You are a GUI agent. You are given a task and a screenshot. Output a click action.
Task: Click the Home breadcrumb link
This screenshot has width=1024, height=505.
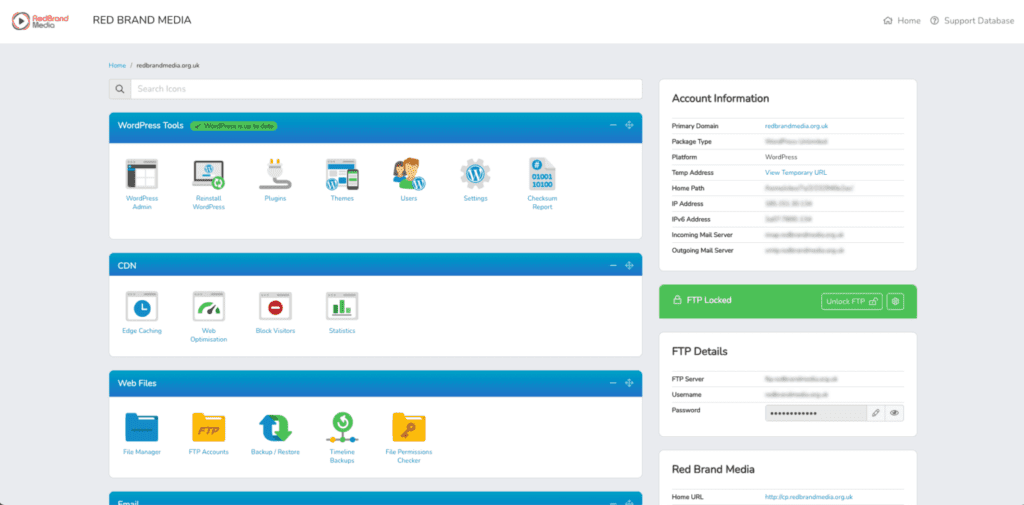(118, 65)
